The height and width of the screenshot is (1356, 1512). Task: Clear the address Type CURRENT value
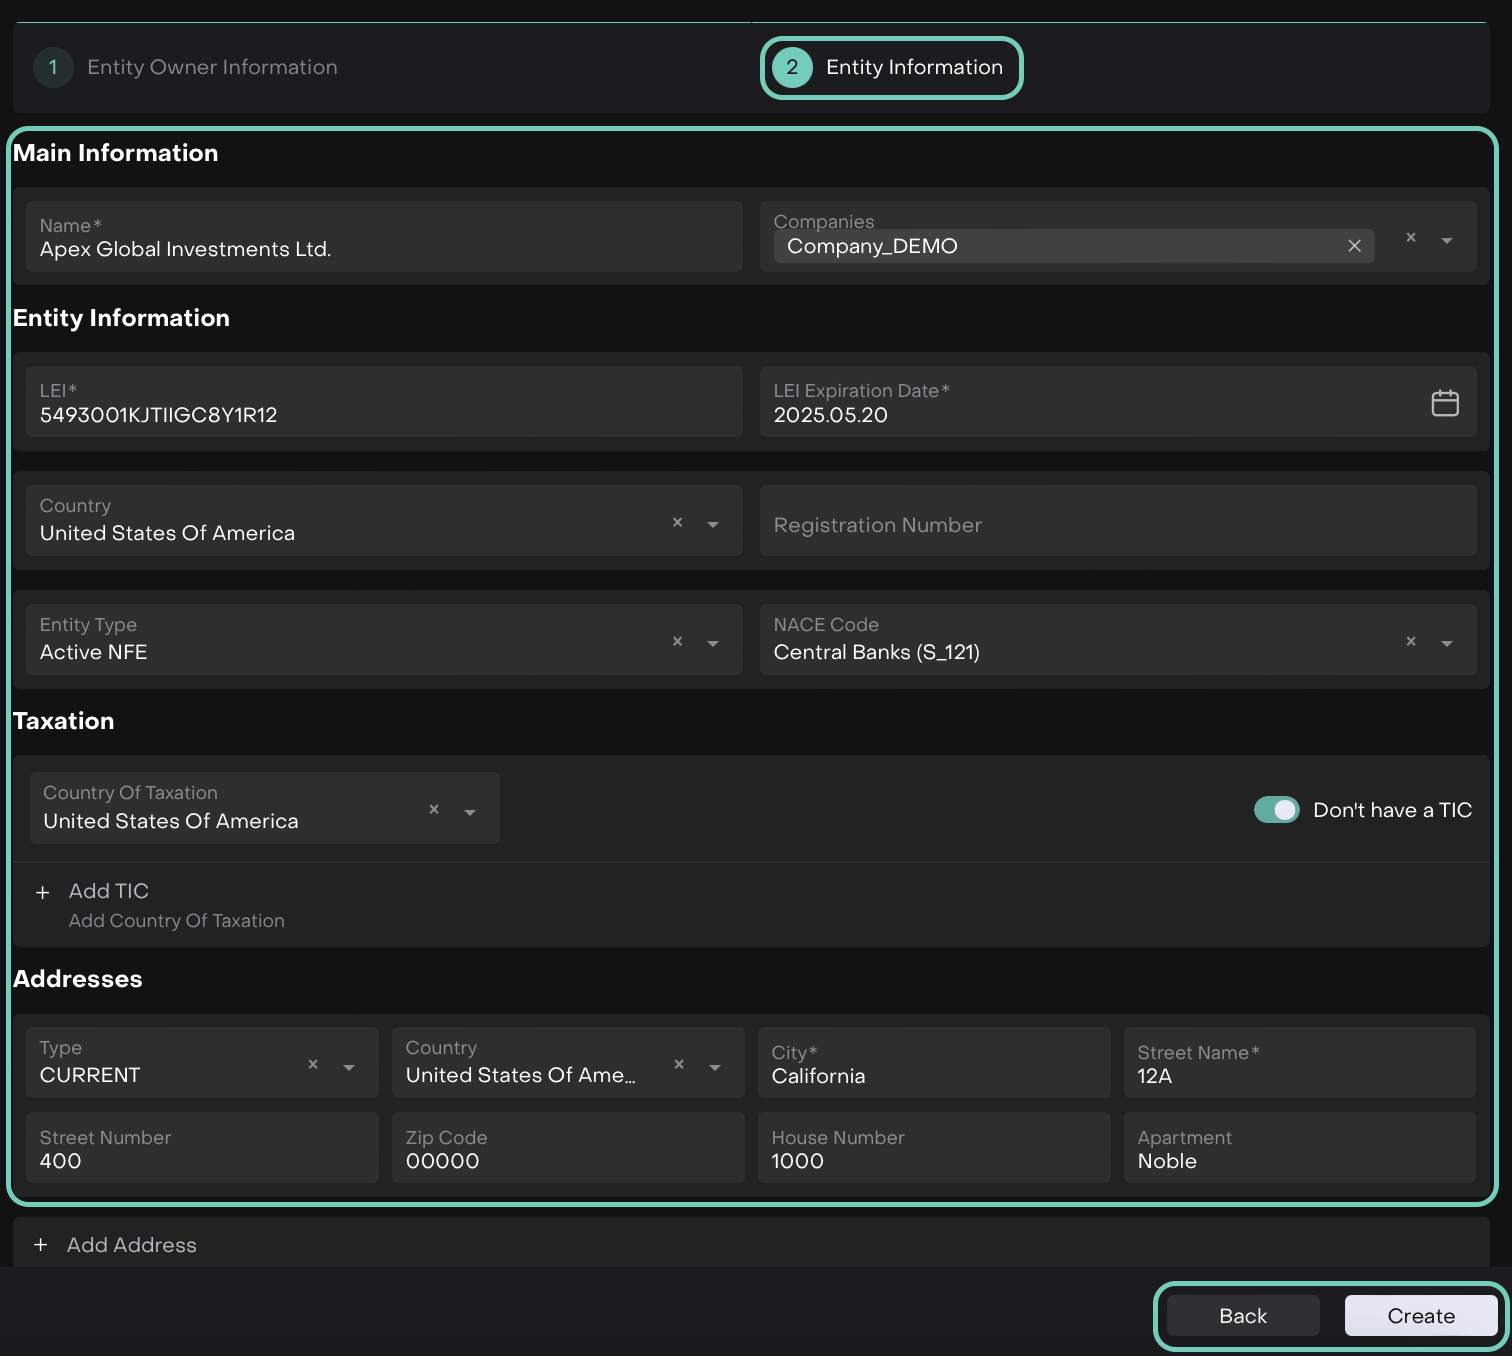(313, 1064)
